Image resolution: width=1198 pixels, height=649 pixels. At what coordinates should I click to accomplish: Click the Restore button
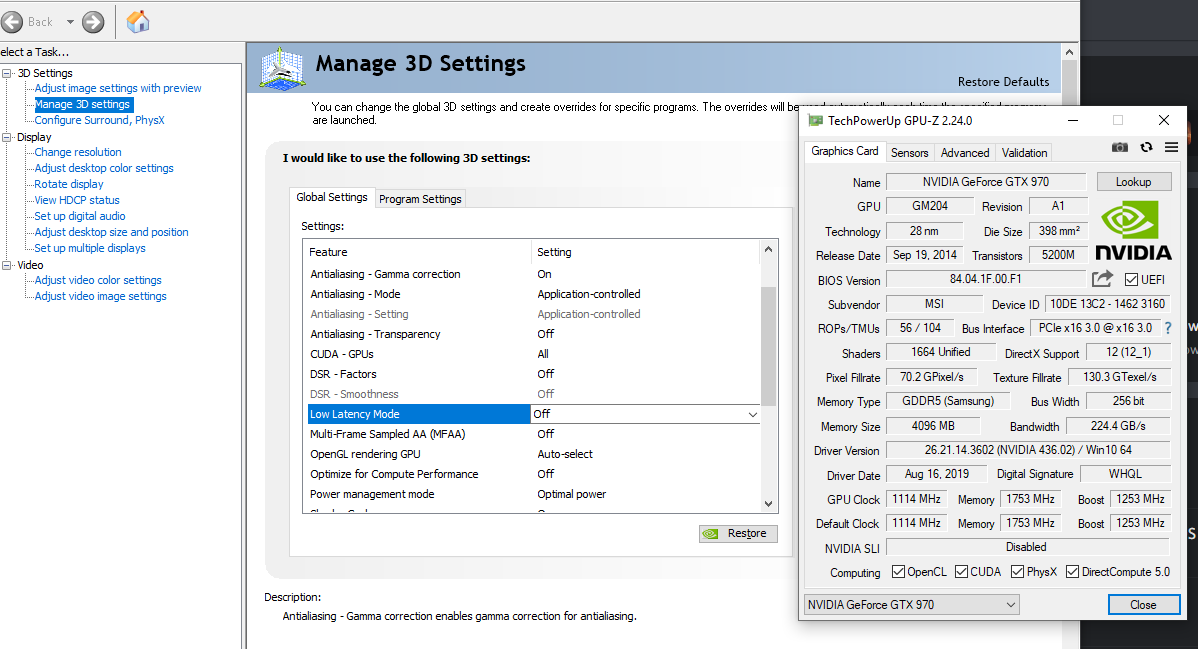tap(738, 534)
